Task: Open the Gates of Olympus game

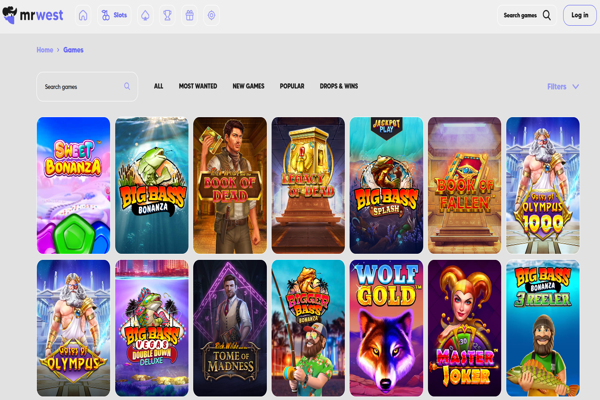Action: coord(73,328)
